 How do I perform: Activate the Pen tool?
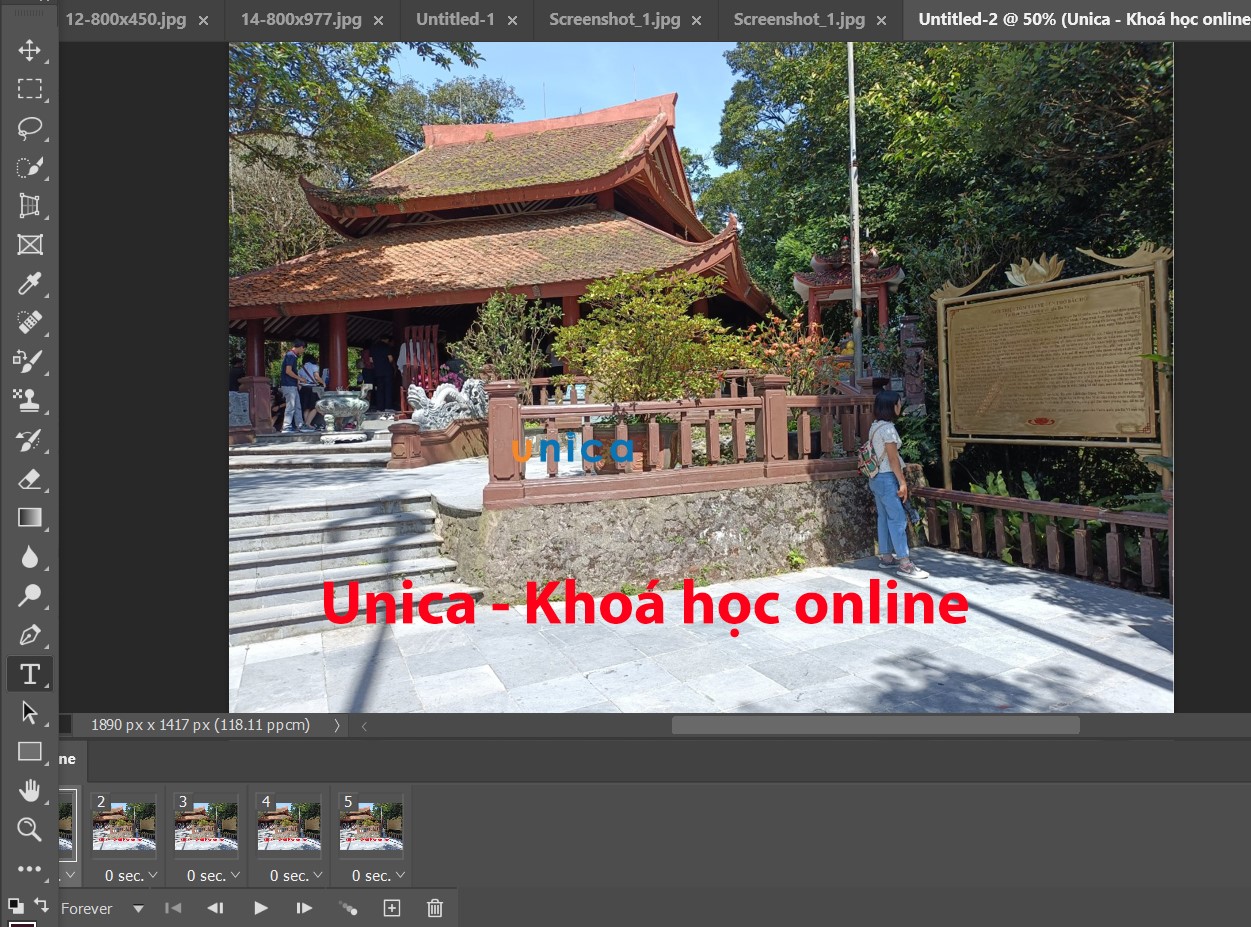pyautogui.click(x=29, y=635)
